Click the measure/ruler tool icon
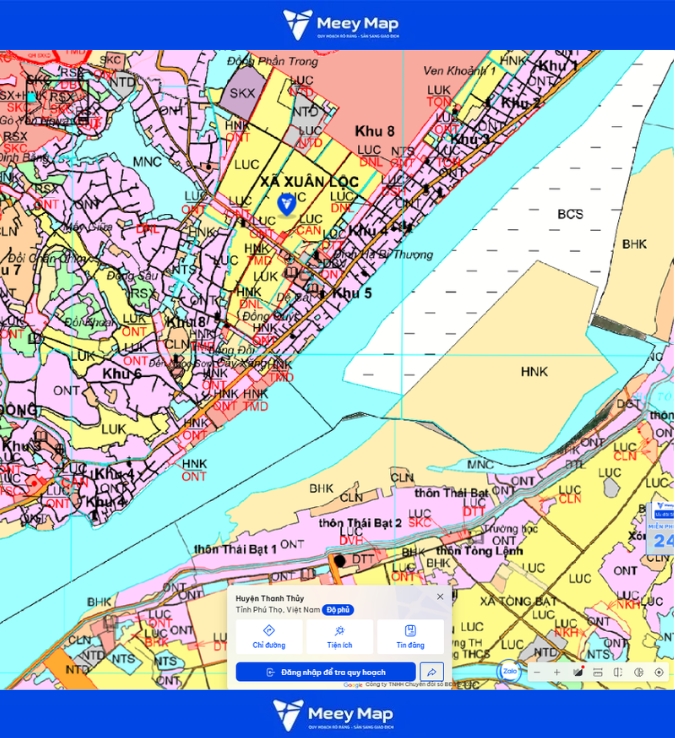Viewport: 675px width, 738px height. [x=598, y=673]
